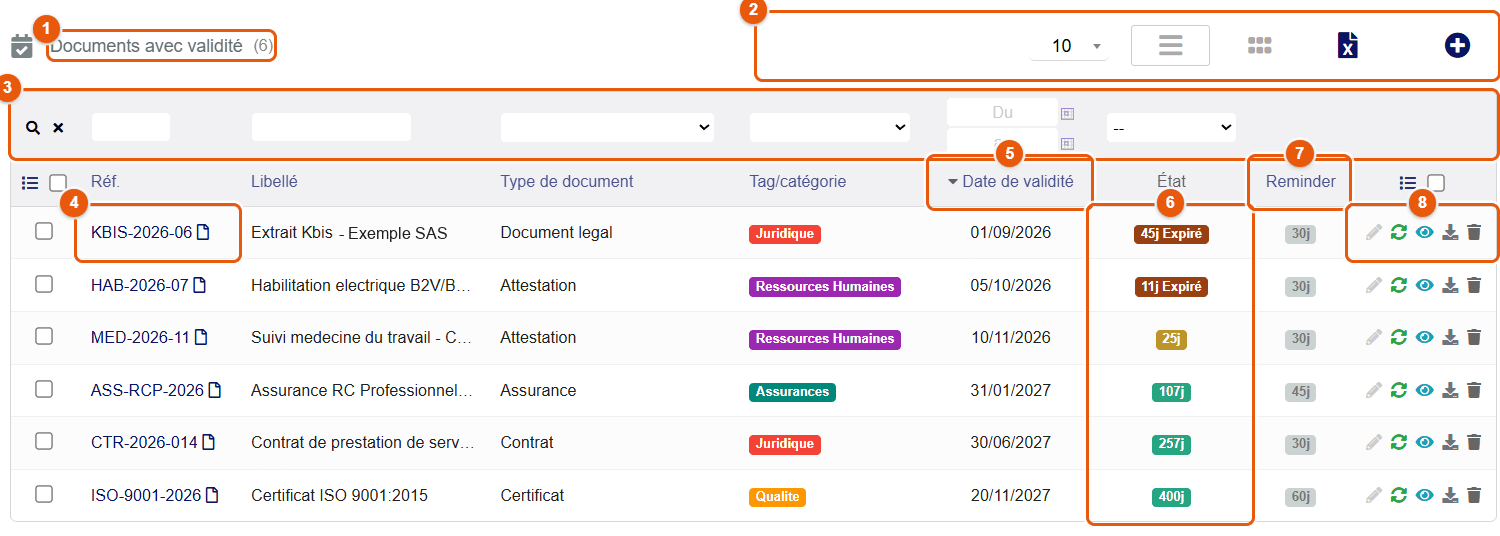1500x536 pixels.
Task: Download the ASS-RCP-2026 document
Action: click(1450, 390)
